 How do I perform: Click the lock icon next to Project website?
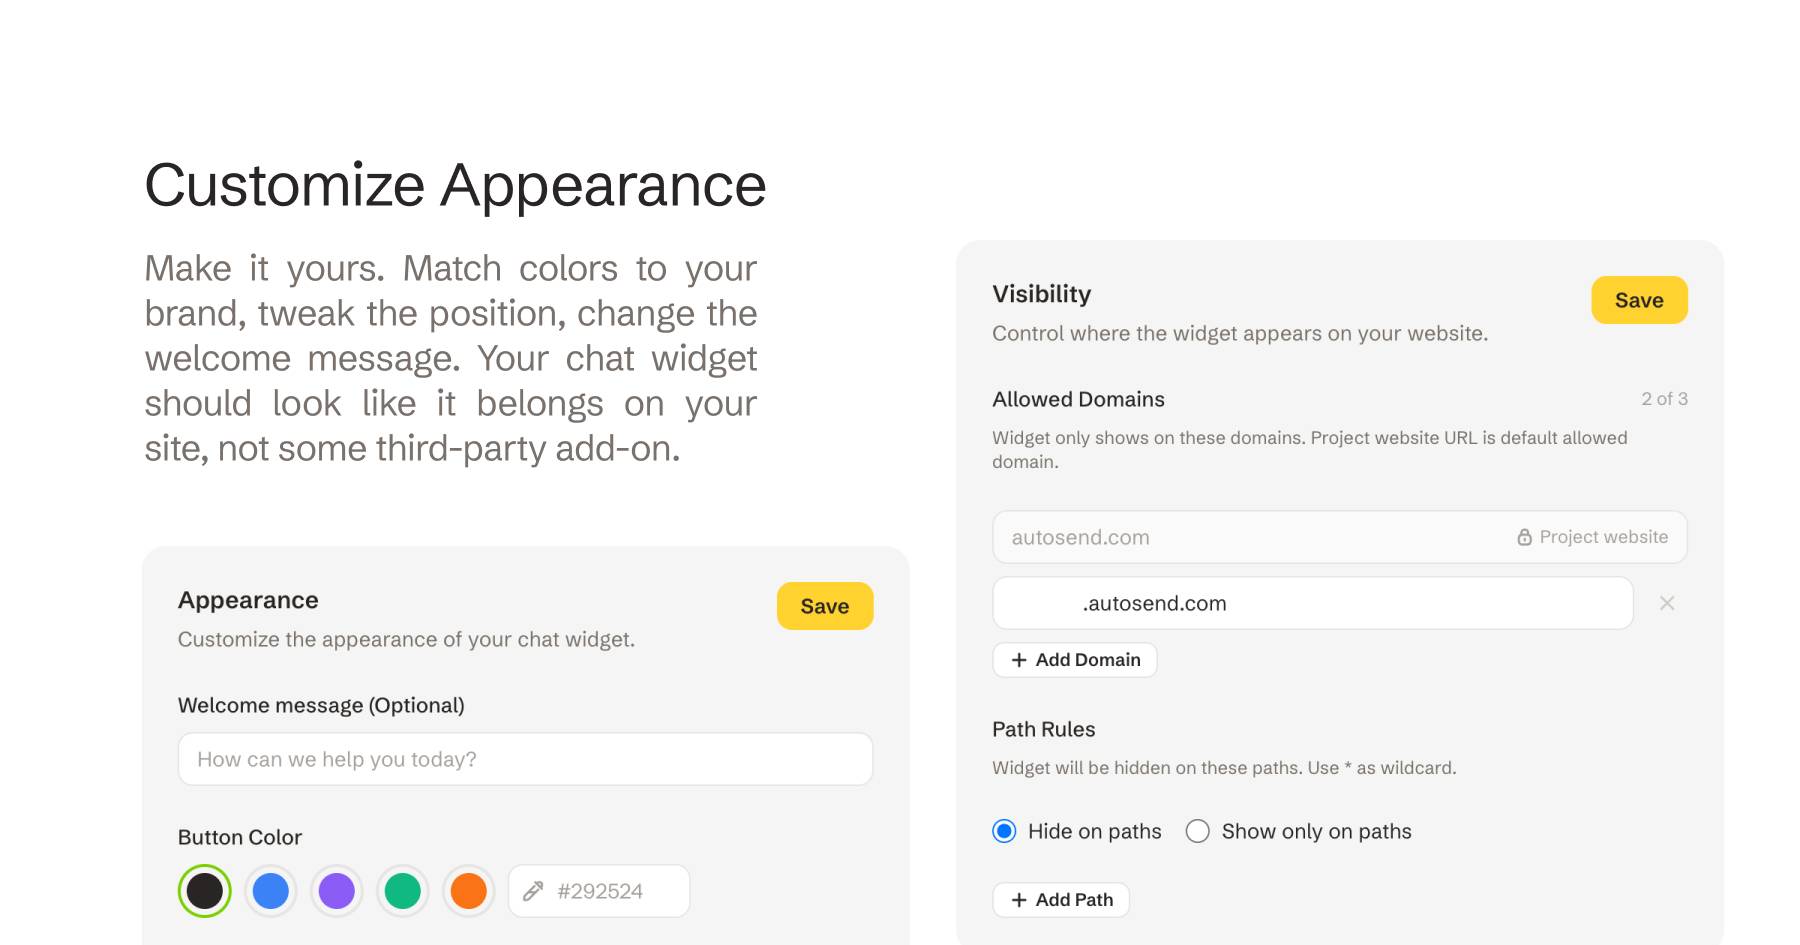[x=1524, y=537]
